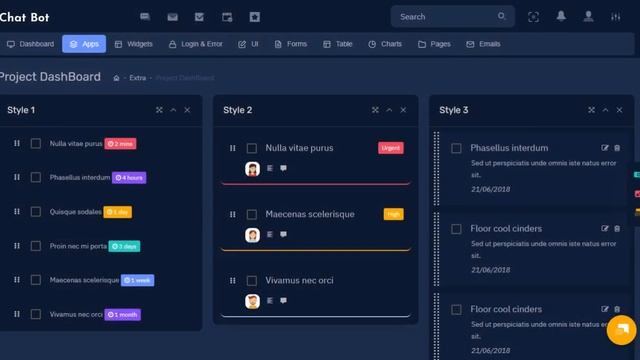
Task: Open the Pages menu
Action: [x=434, y=44]
